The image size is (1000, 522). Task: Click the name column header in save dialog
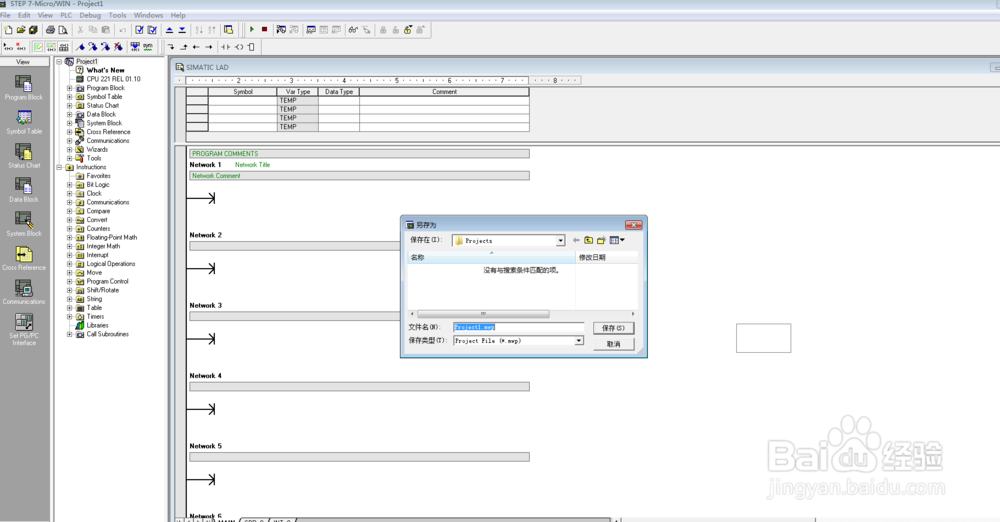(491, 257)
